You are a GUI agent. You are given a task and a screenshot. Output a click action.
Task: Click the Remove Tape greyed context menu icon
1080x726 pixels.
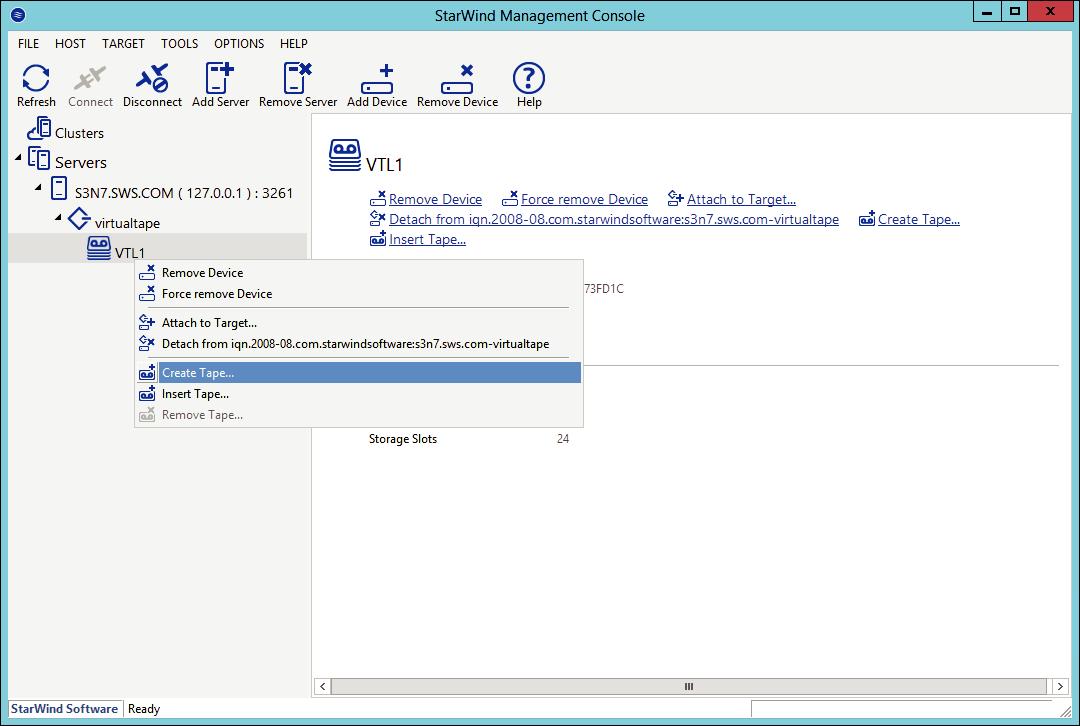click(147, 415)
